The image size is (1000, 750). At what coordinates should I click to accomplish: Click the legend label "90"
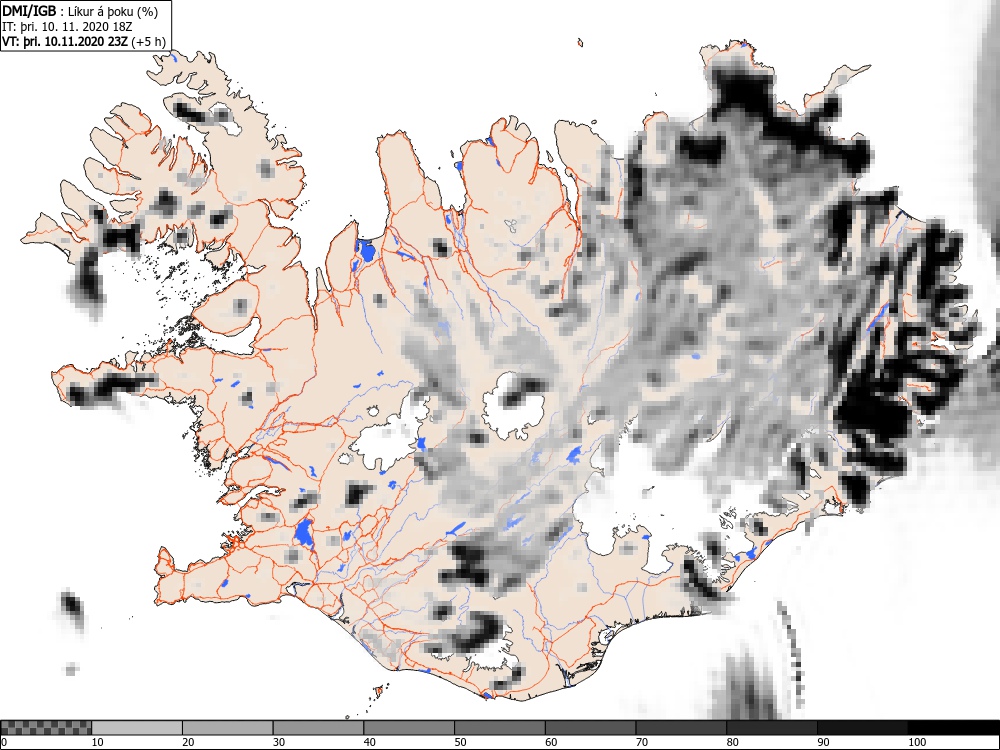(823, 742)
